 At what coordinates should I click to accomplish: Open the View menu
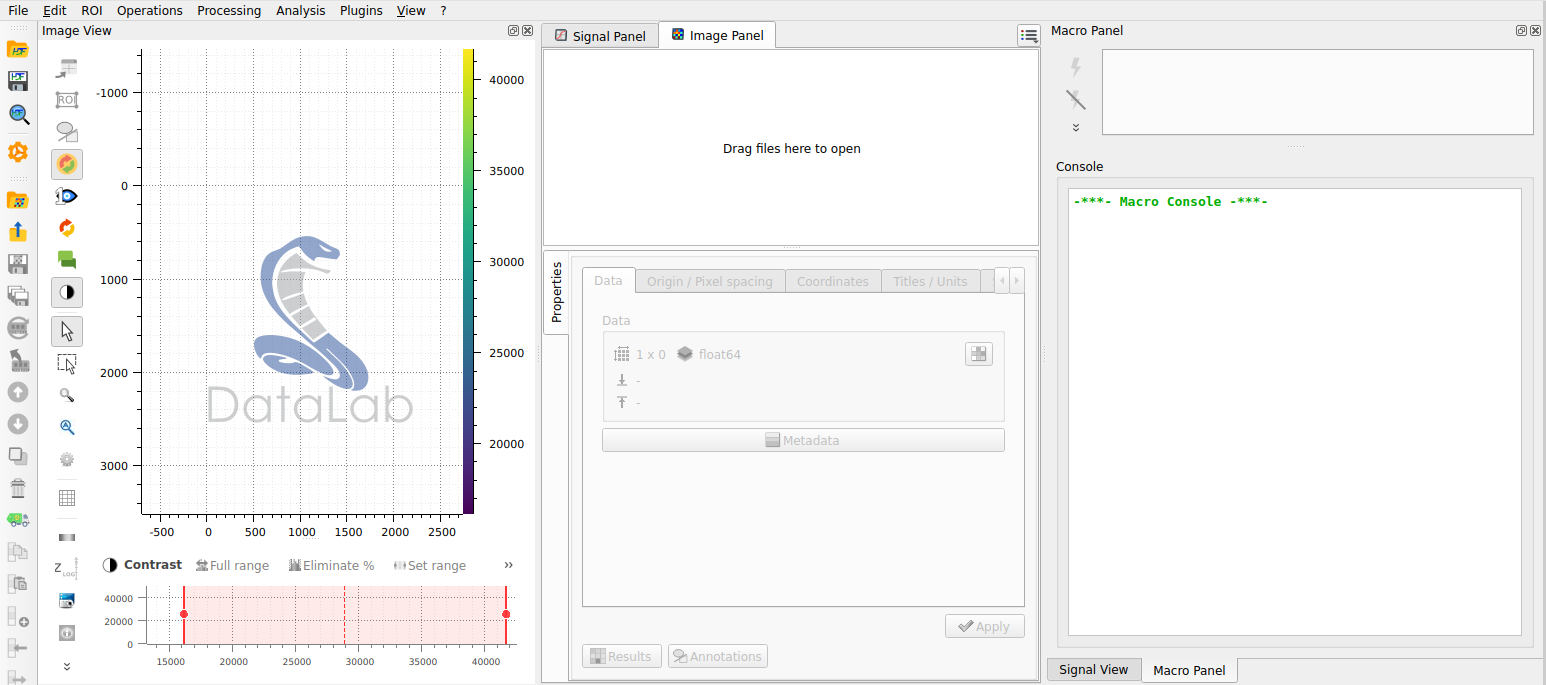coord(411,10)
